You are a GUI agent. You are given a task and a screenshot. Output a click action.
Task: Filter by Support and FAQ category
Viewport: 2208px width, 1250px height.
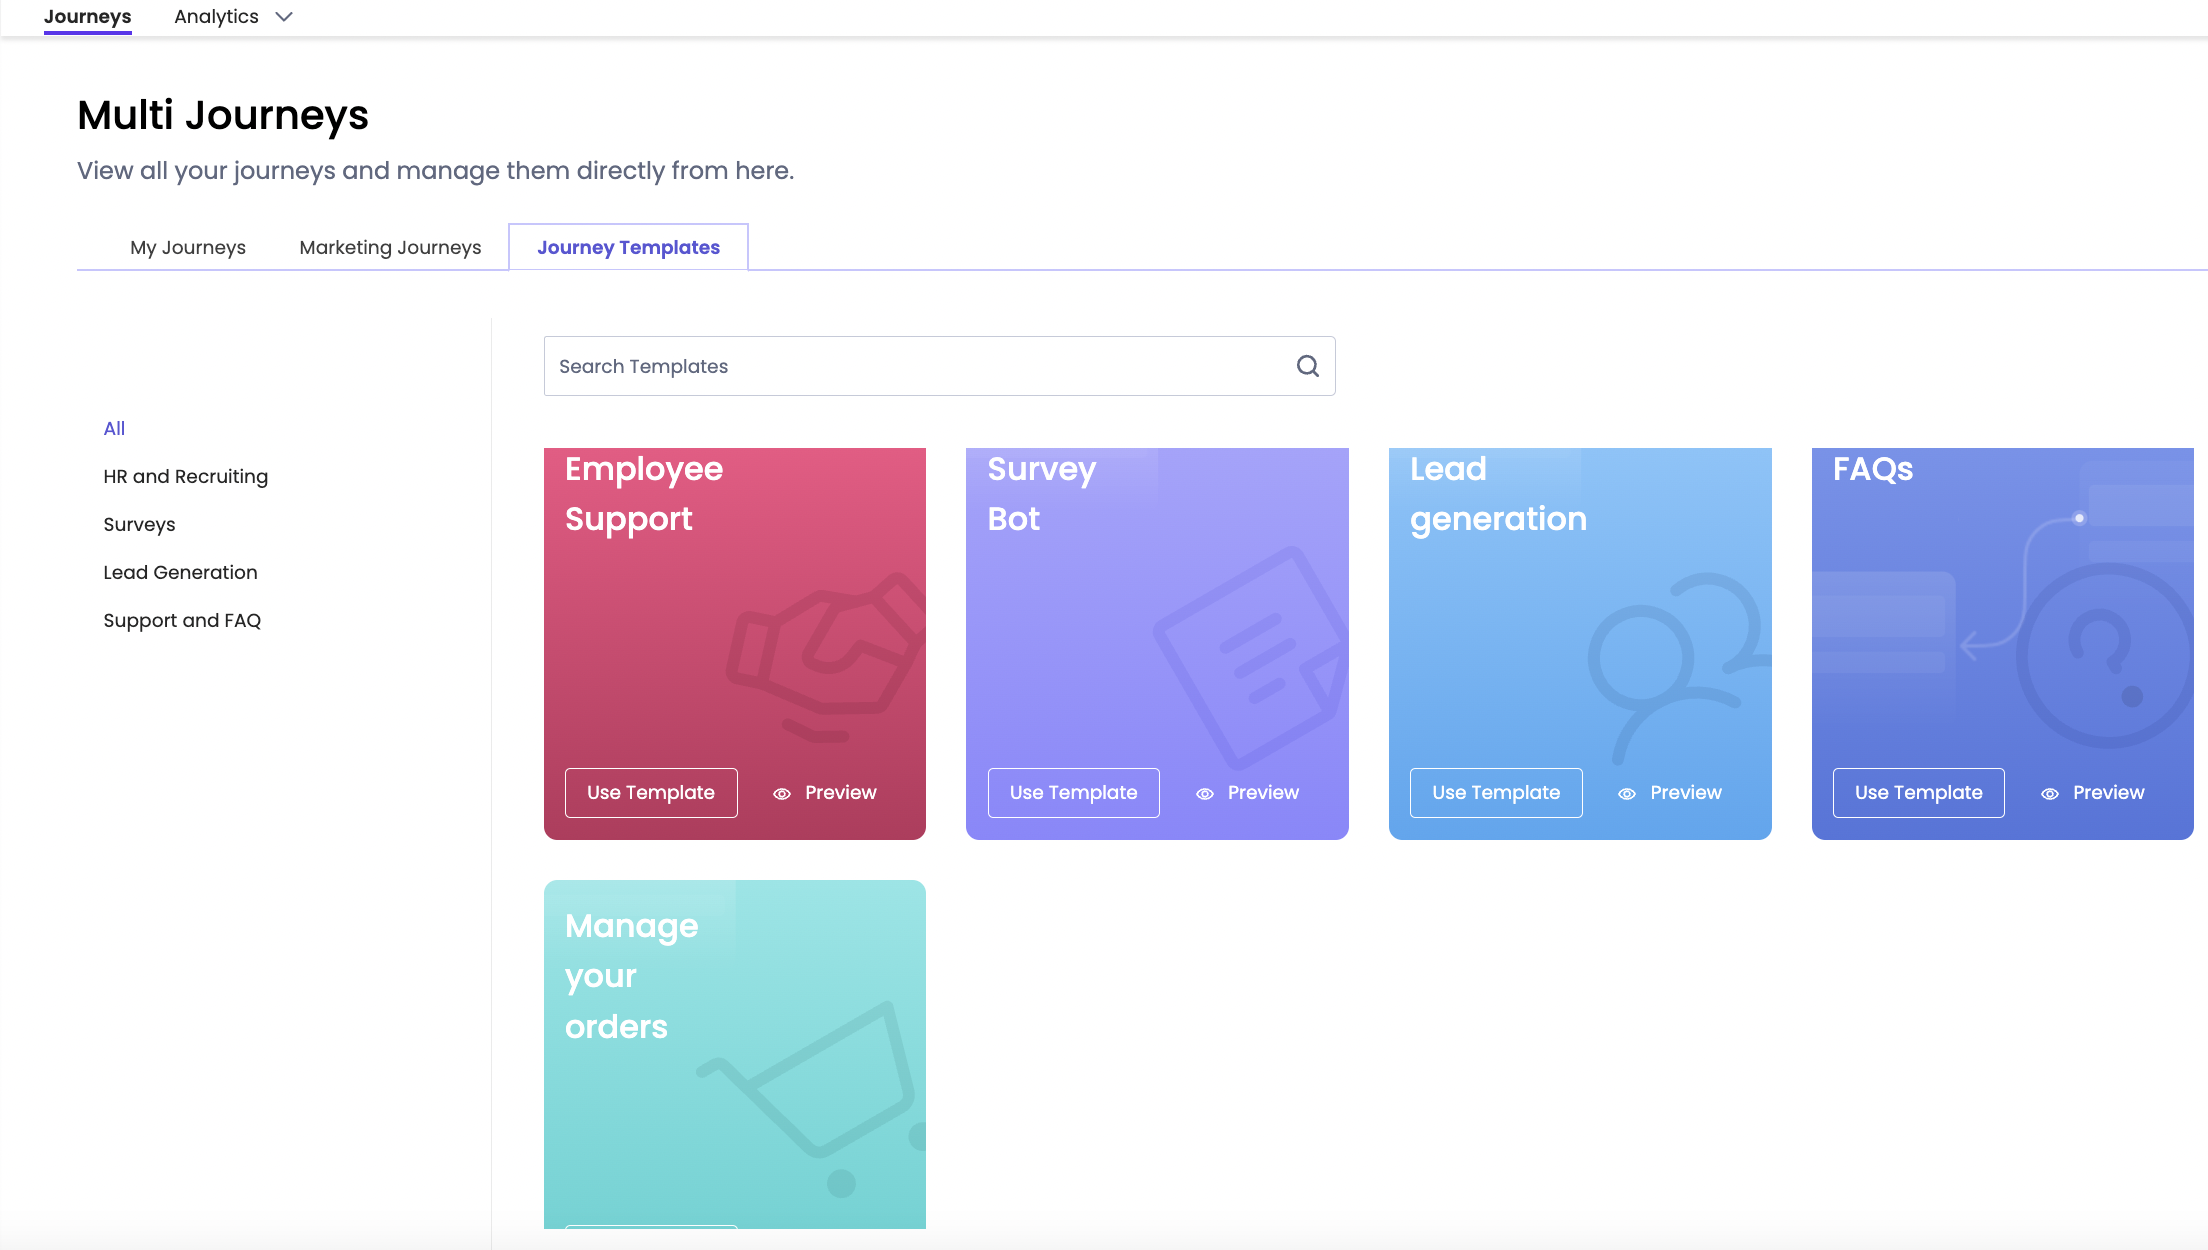[x=182, y=620]
